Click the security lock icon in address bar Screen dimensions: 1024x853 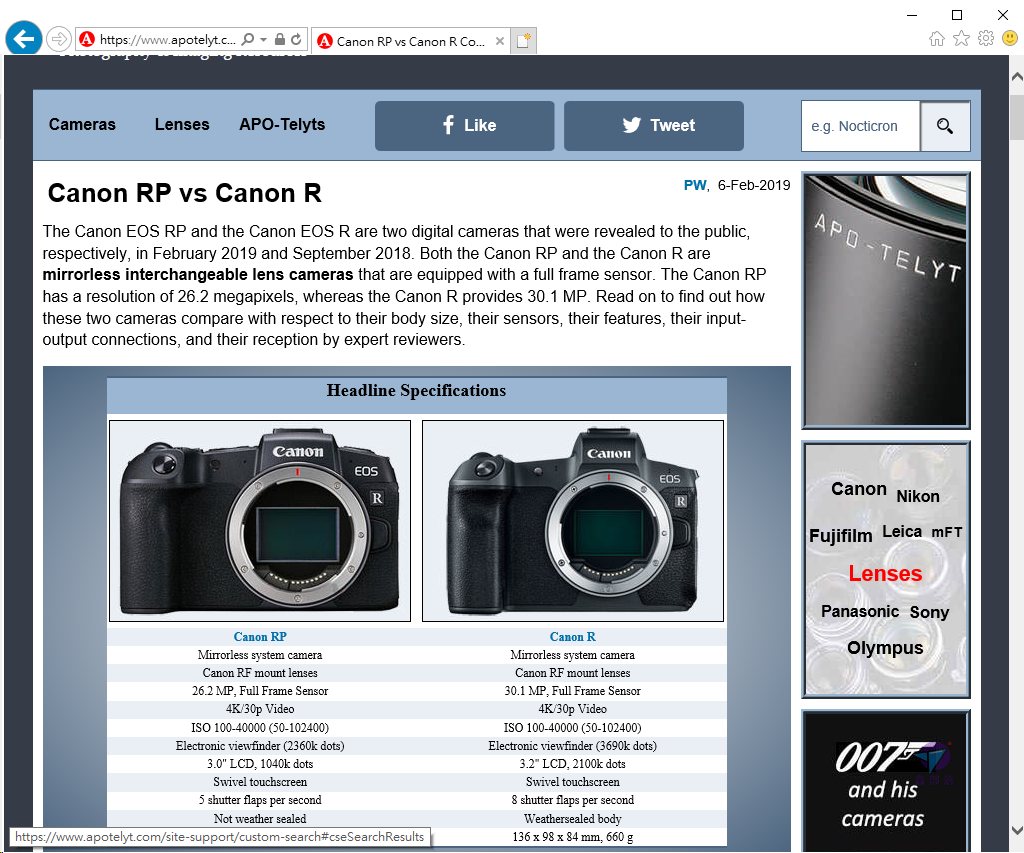280,39
